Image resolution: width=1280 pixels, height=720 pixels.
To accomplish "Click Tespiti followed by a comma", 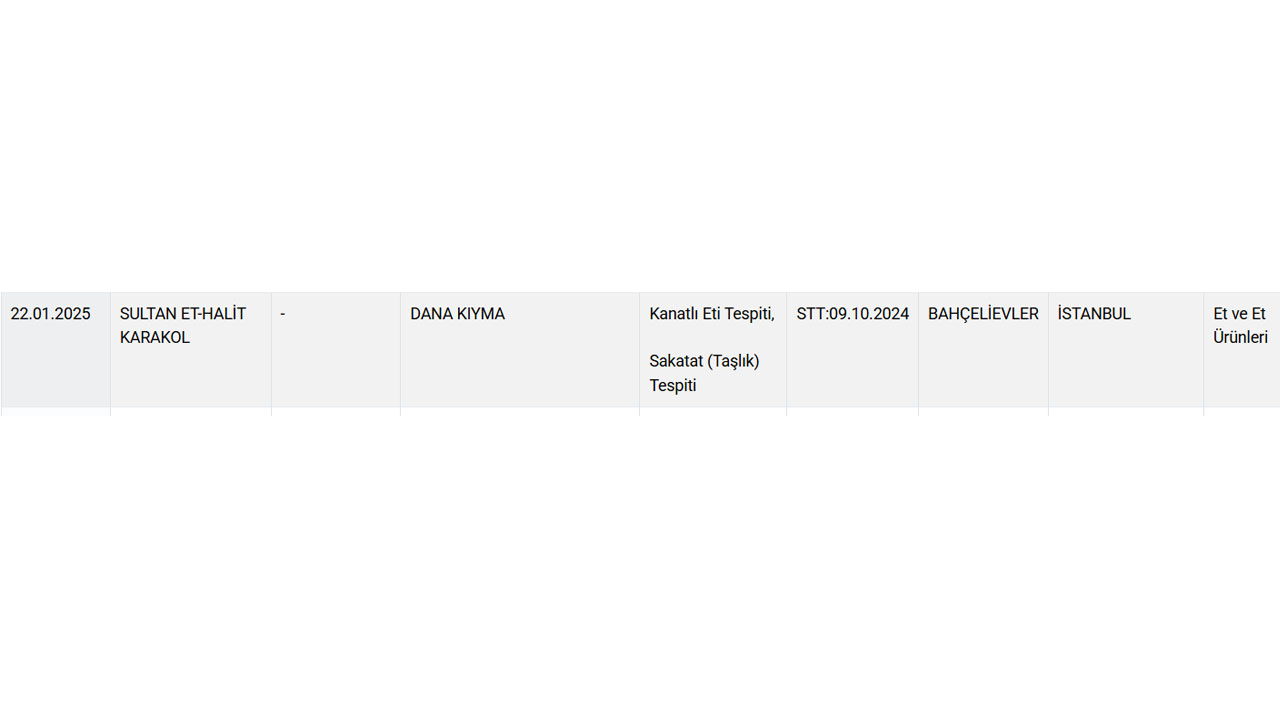I will pos(751,314).
